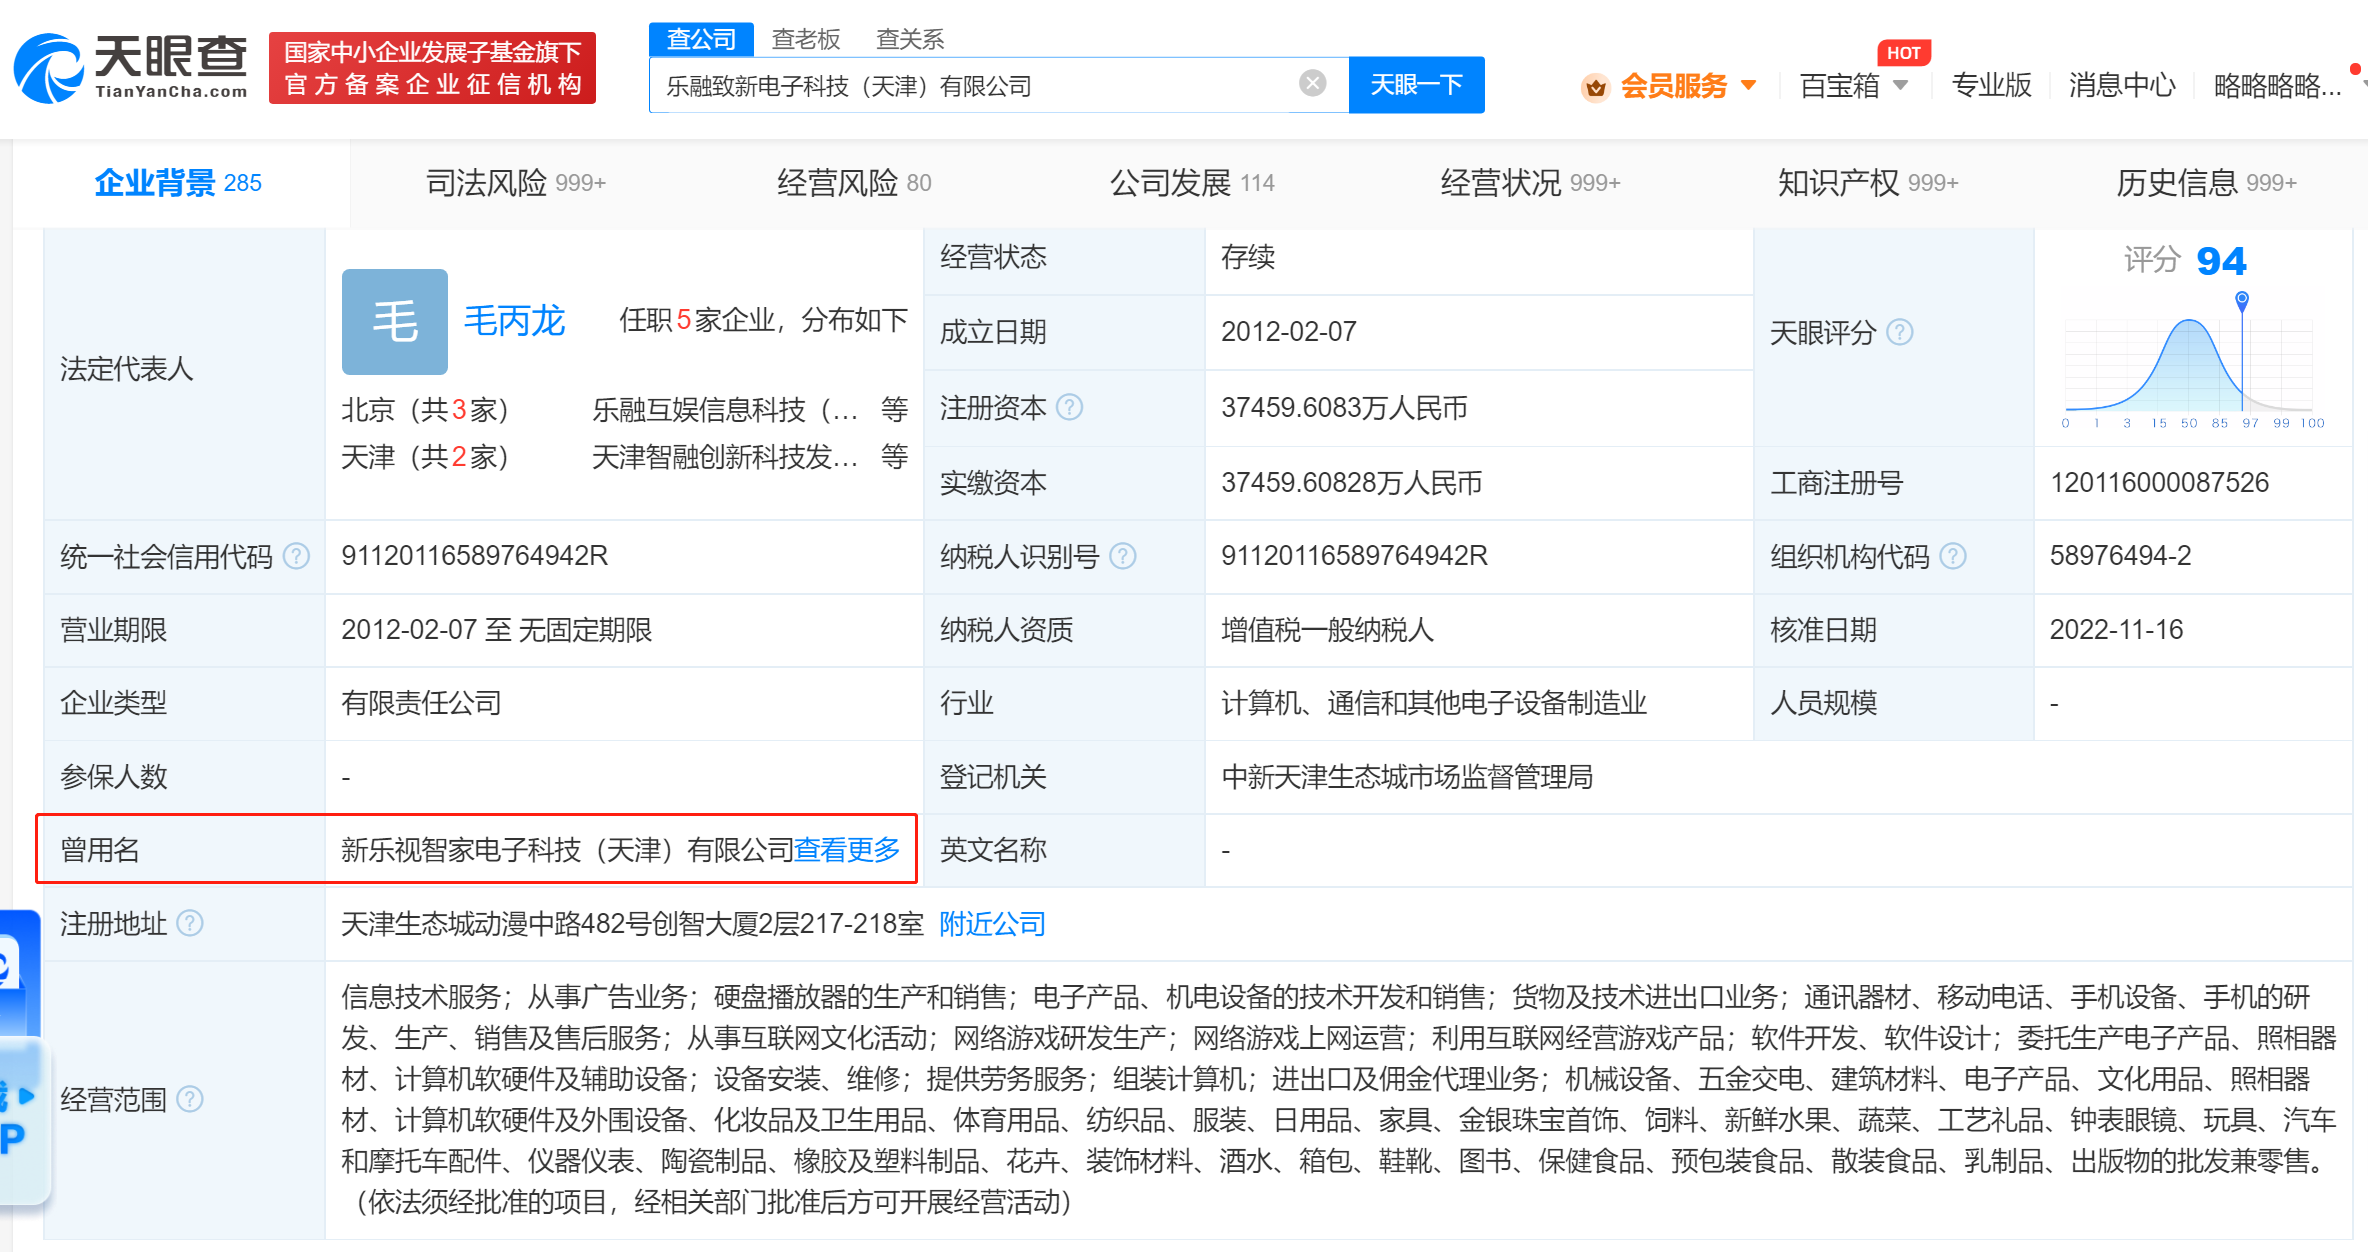Clear the search box with the X icon
The height and width of the screenshot is (1252, 2368).
1312,84
